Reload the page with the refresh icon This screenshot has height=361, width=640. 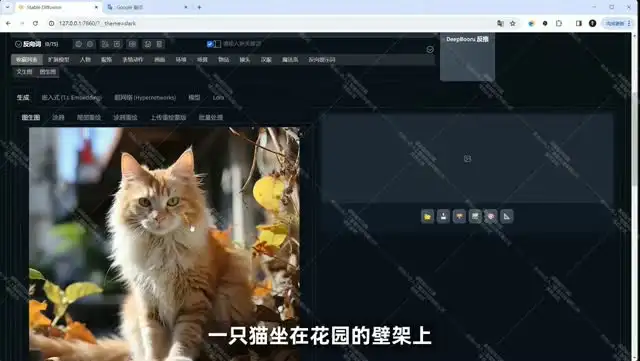(36, 24)
